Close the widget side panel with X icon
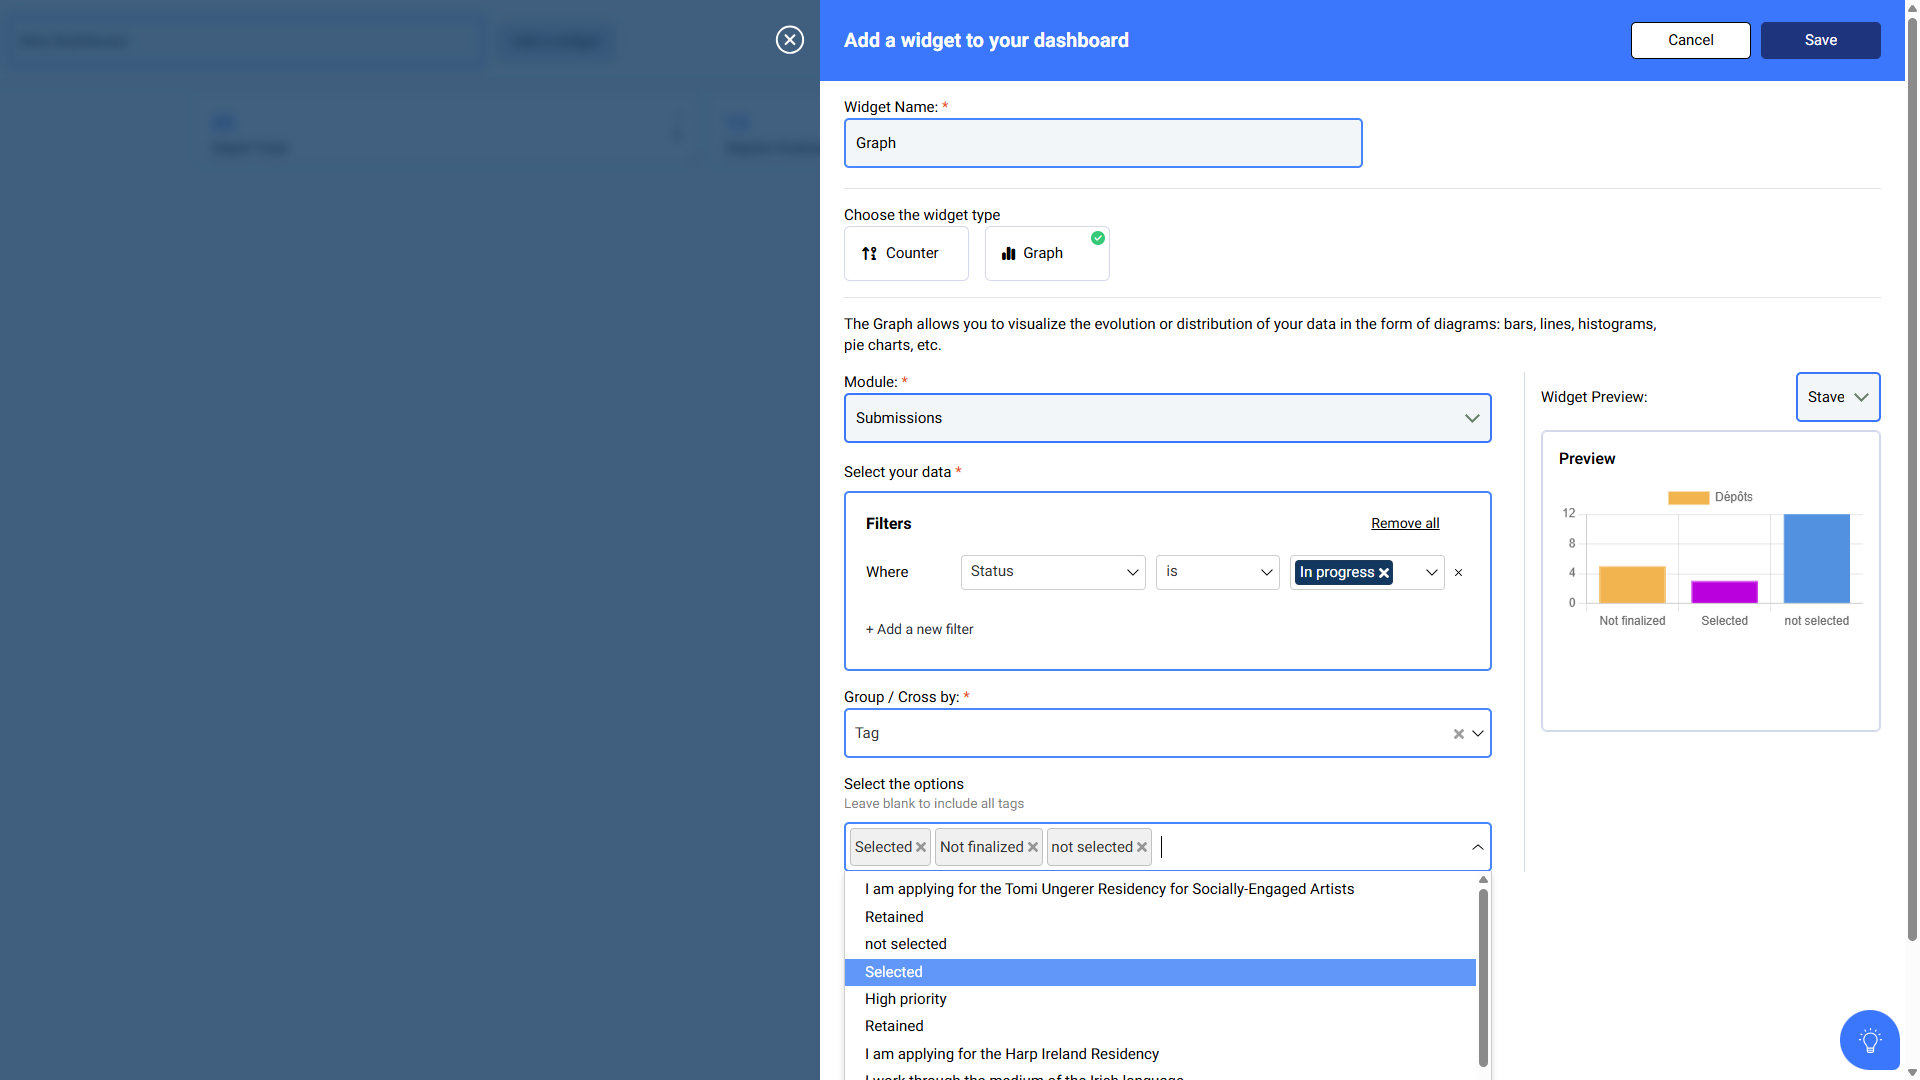Viewport: 1920px width, 1080px height. pyautogui.click(x=789, y=40)
